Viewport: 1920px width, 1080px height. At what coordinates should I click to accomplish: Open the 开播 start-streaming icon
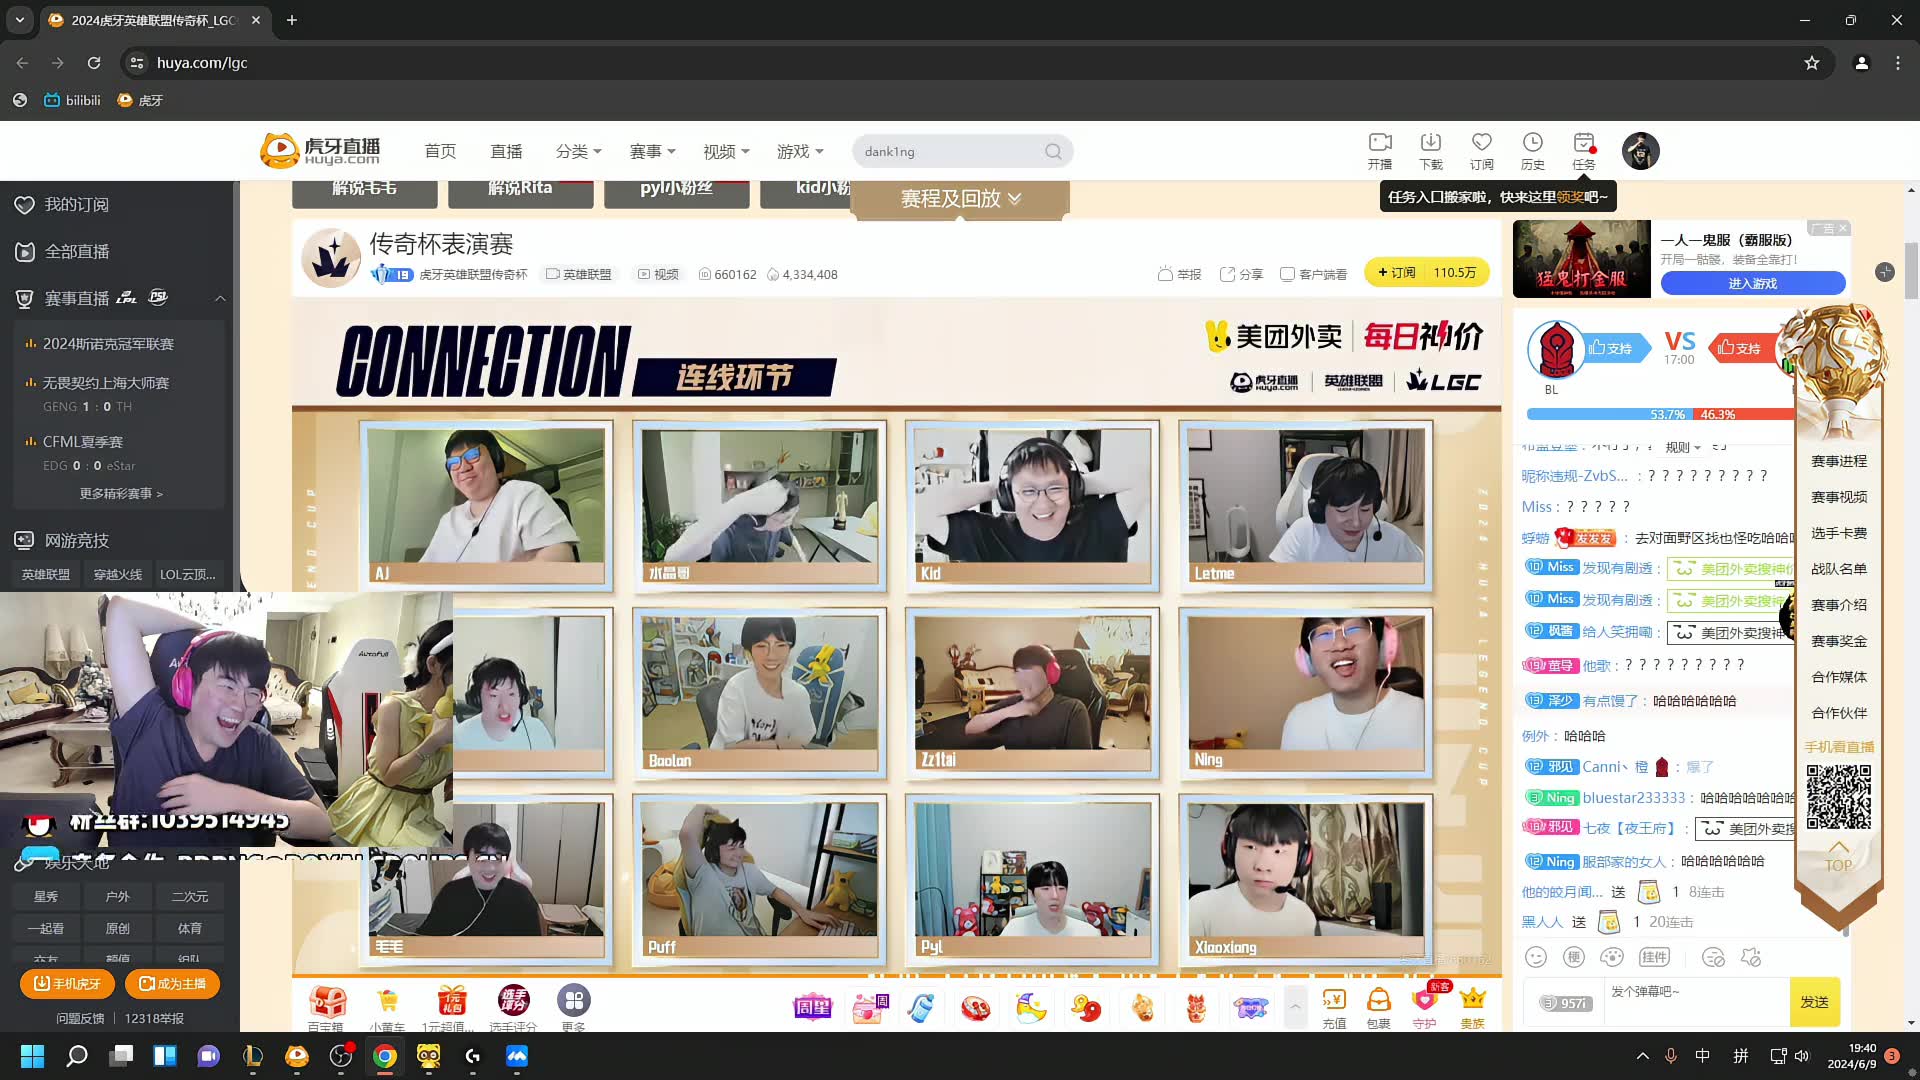click(x=1380, y=150)
